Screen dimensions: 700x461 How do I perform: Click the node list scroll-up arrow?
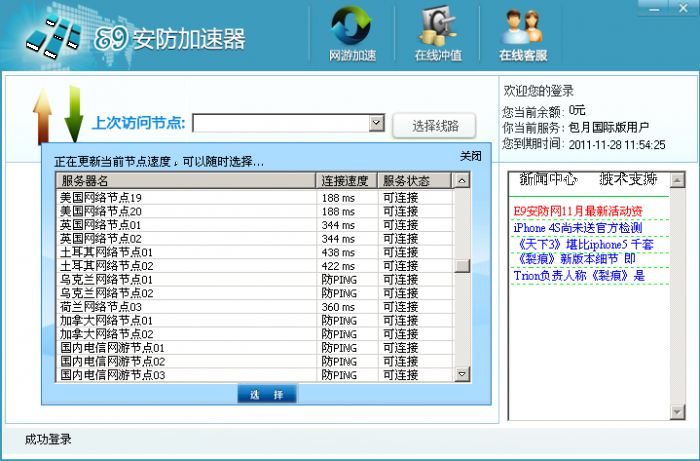click(462, 181)
